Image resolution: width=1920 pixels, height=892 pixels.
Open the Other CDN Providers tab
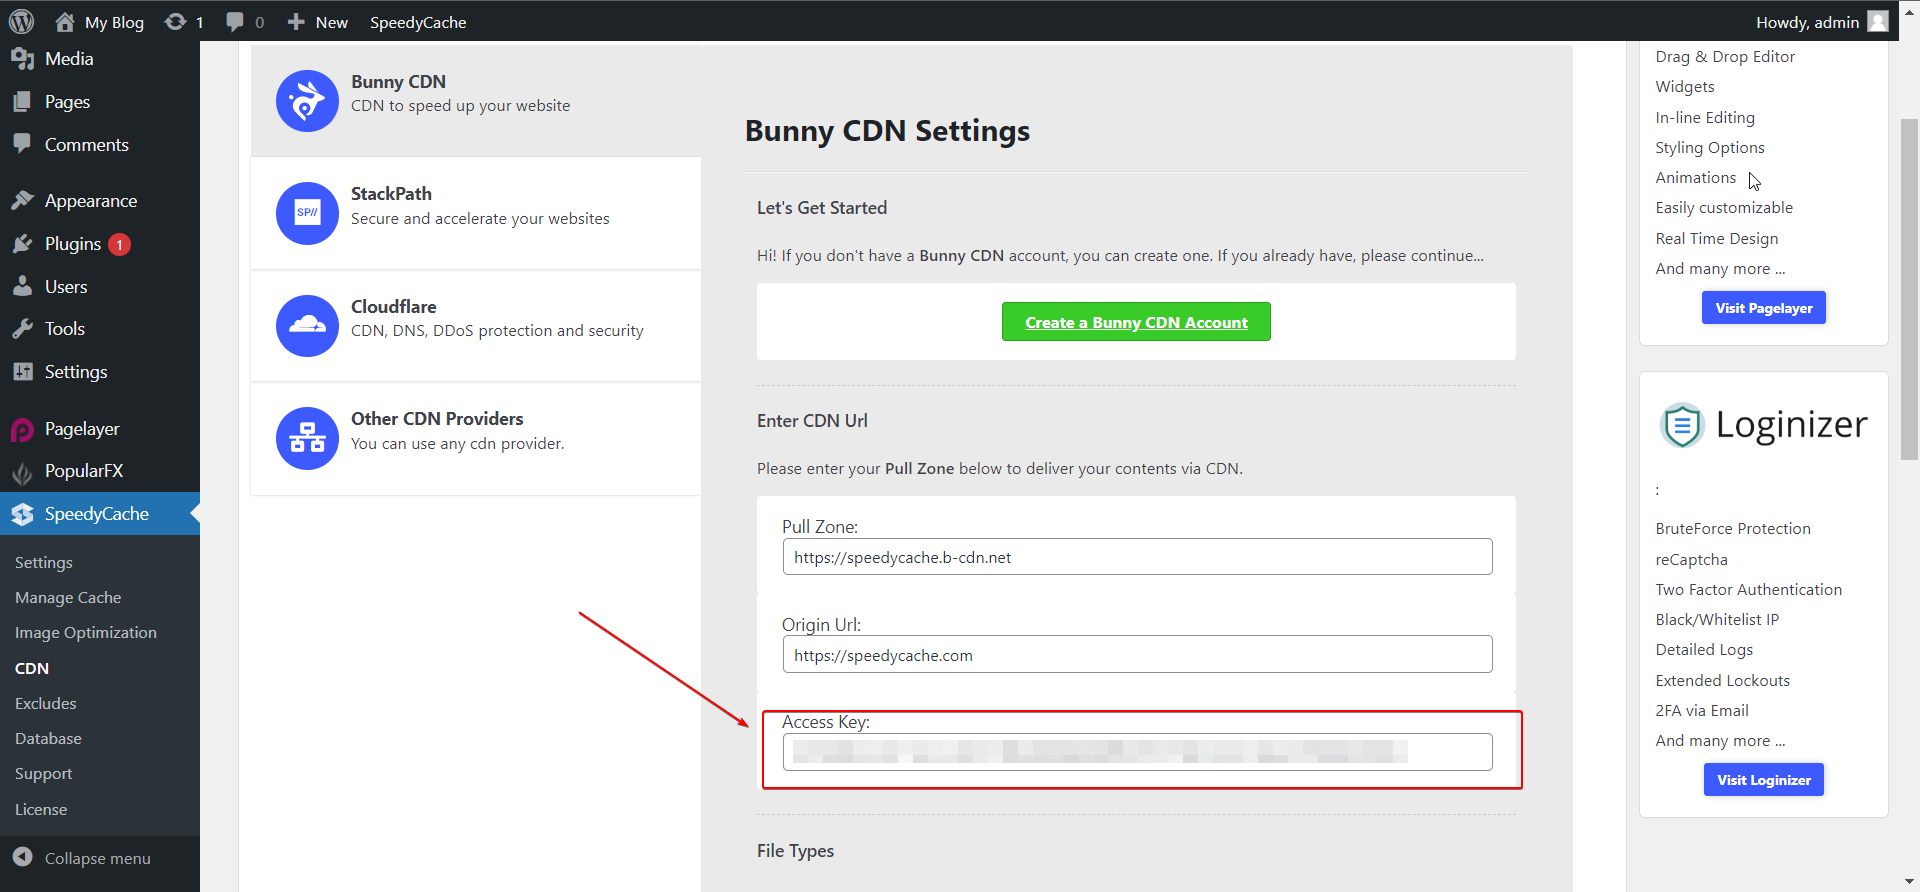[476, 439]
